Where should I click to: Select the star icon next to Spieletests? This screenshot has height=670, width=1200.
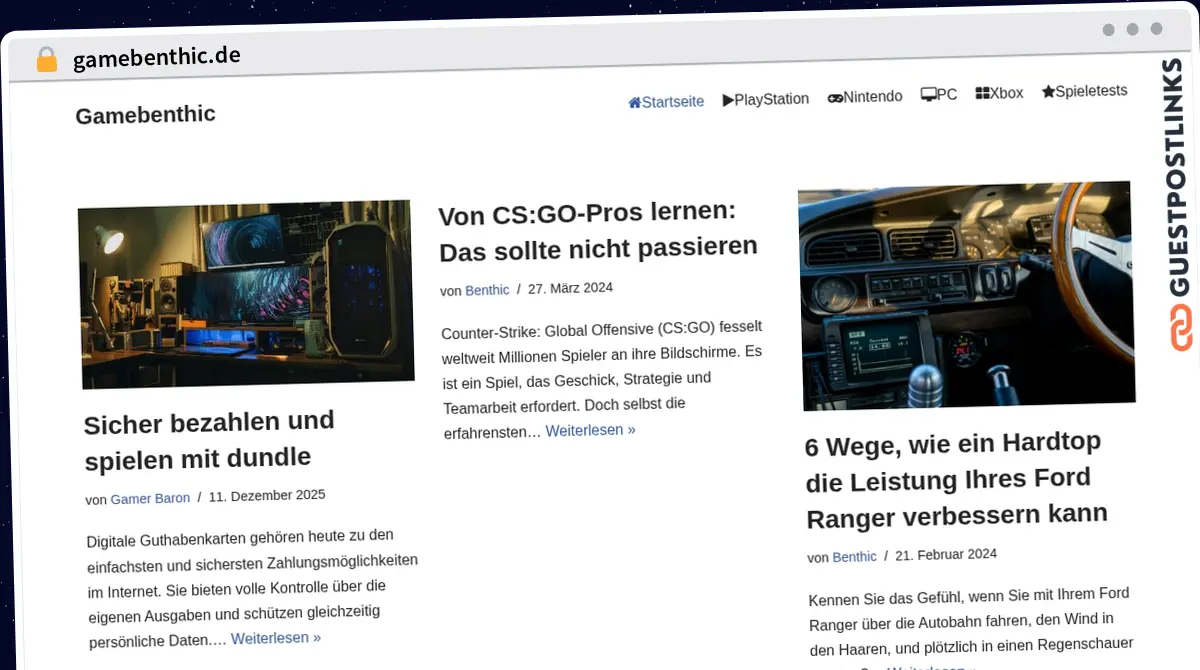1048,90
